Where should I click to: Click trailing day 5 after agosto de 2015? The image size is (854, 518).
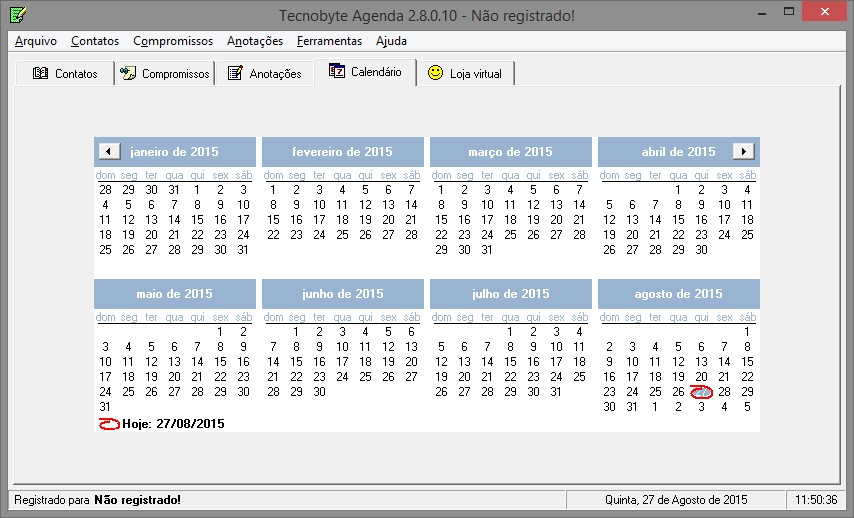[x=747, y=406]
